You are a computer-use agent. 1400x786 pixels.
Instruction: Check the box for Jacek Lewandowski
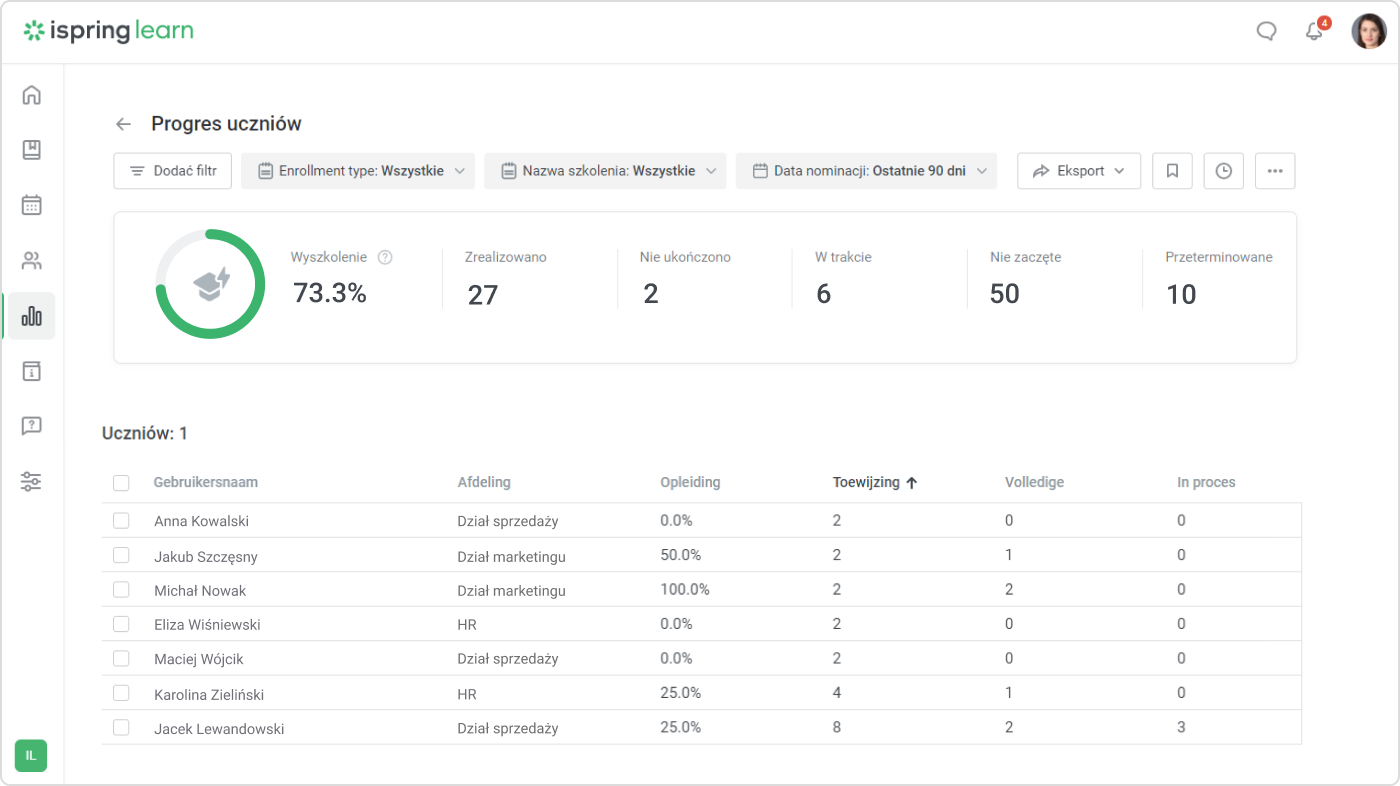point(121,727)
